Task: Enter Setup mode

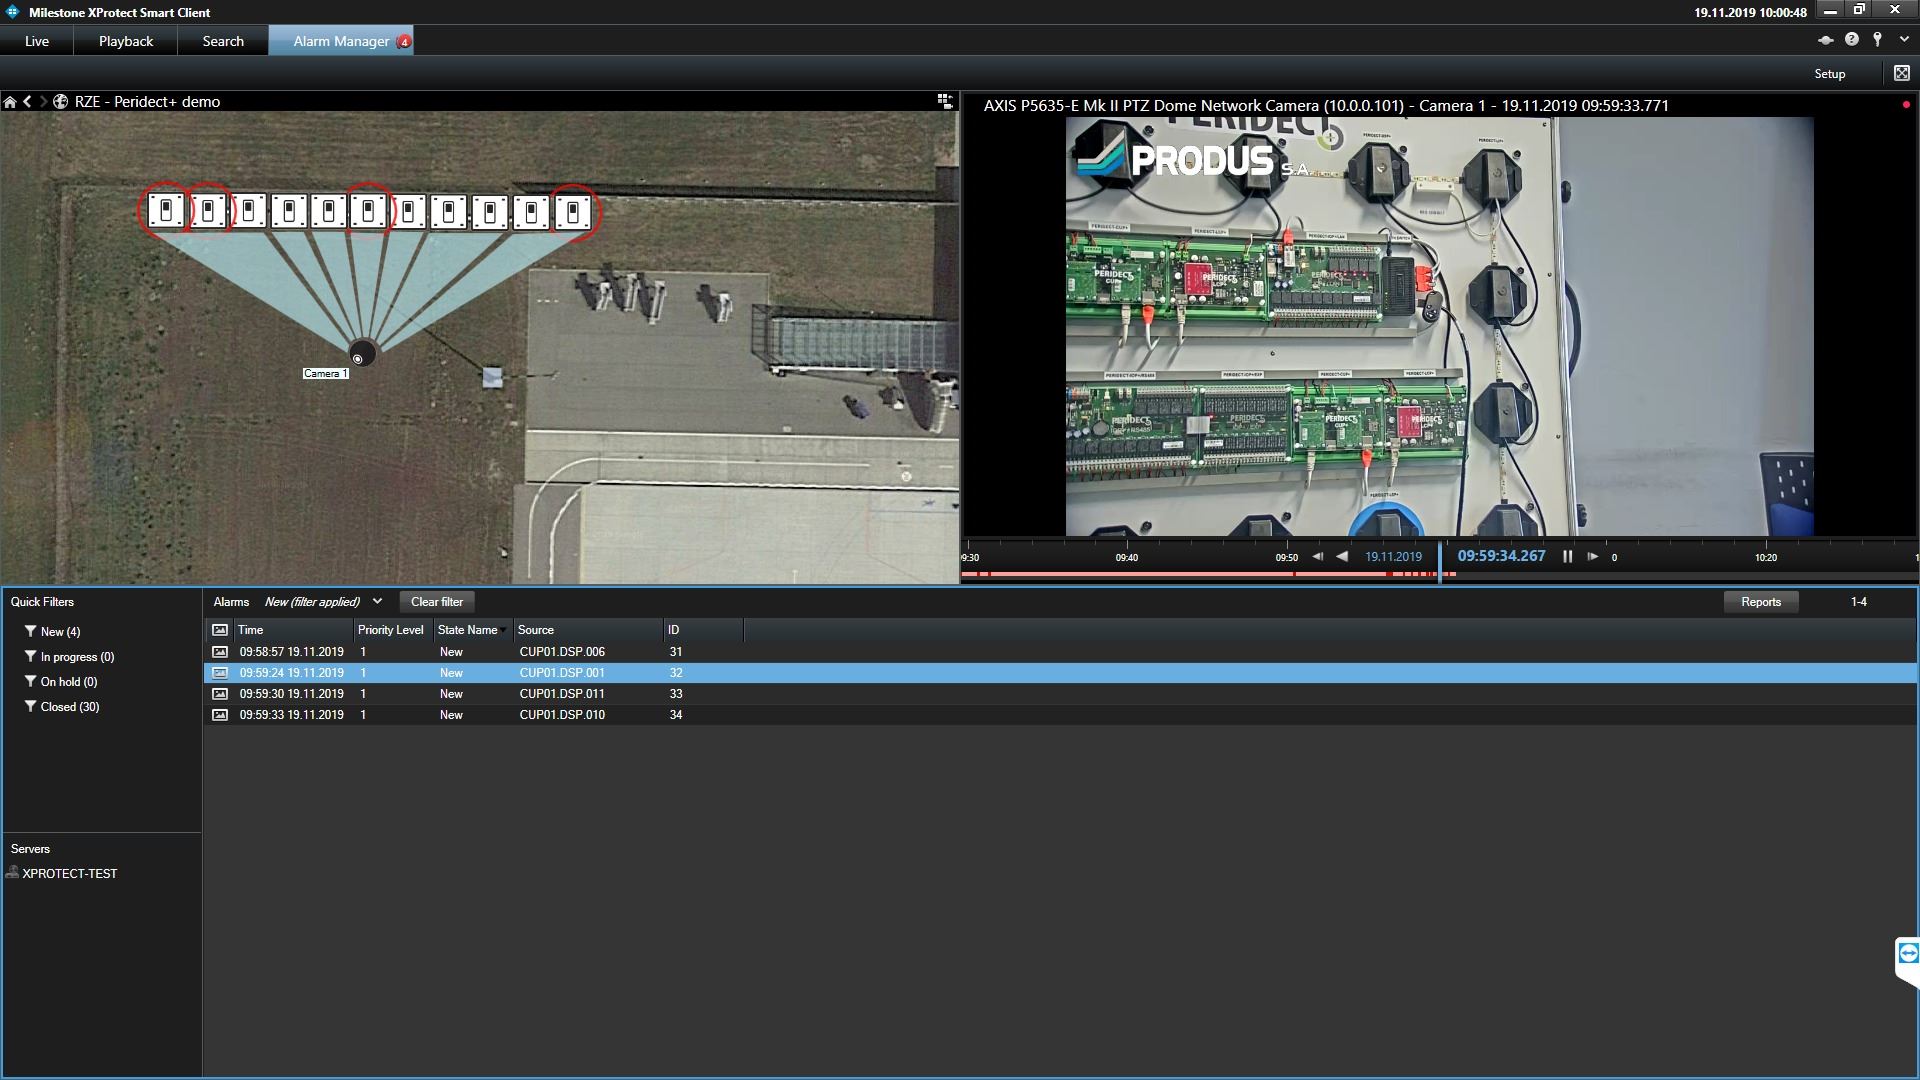Action: [1830, 74]
